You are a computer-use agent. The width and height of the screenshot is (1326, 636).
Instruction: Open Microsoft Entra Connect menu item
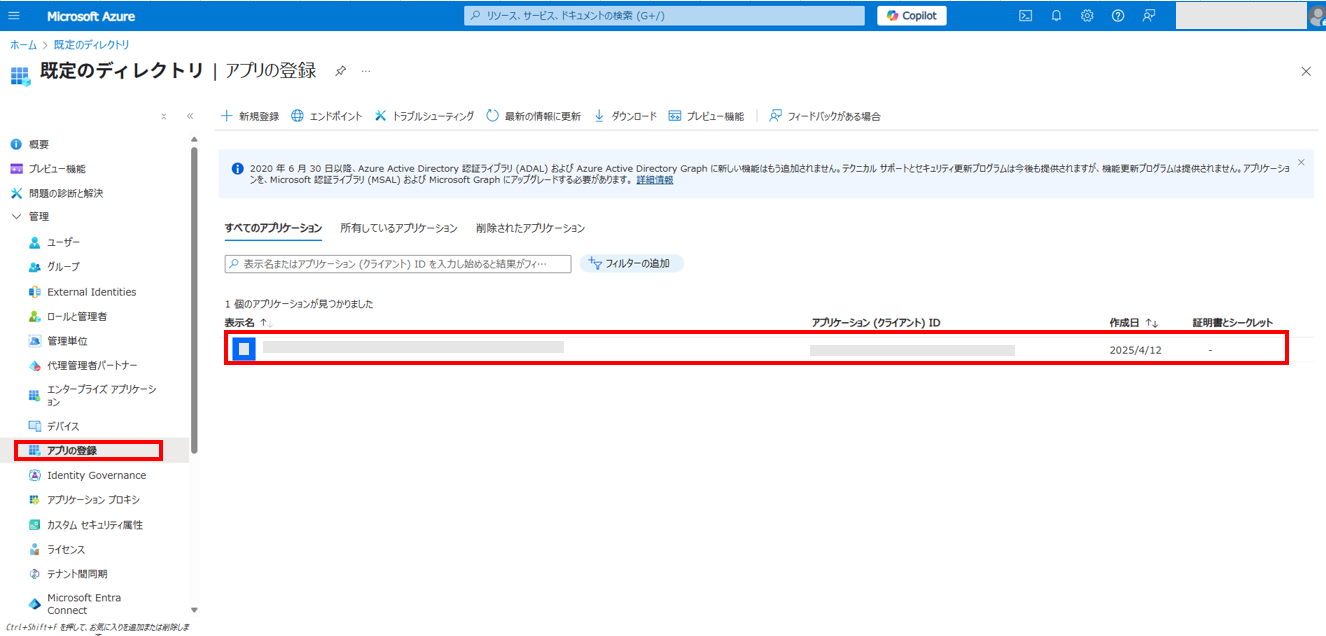[x=84, y=604]
